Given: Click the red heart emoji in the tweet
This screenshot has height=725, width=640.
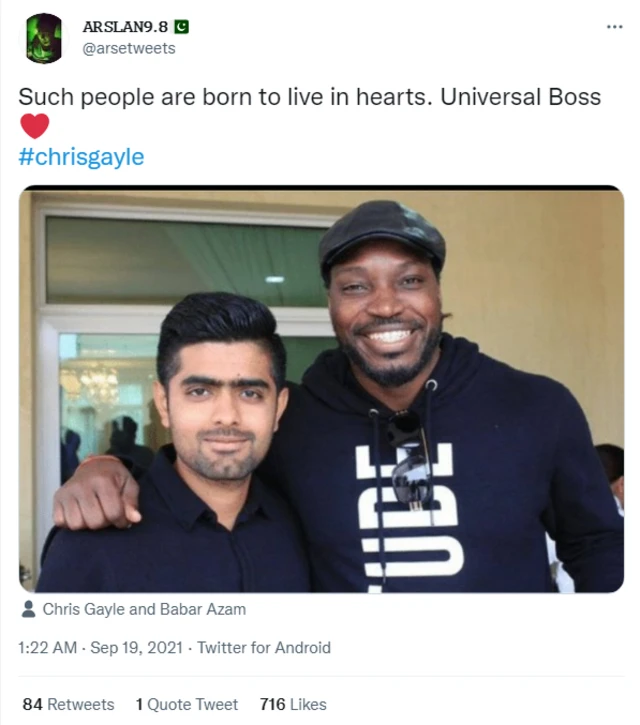Looking at the screenshot, I should (x=35, y=127).
